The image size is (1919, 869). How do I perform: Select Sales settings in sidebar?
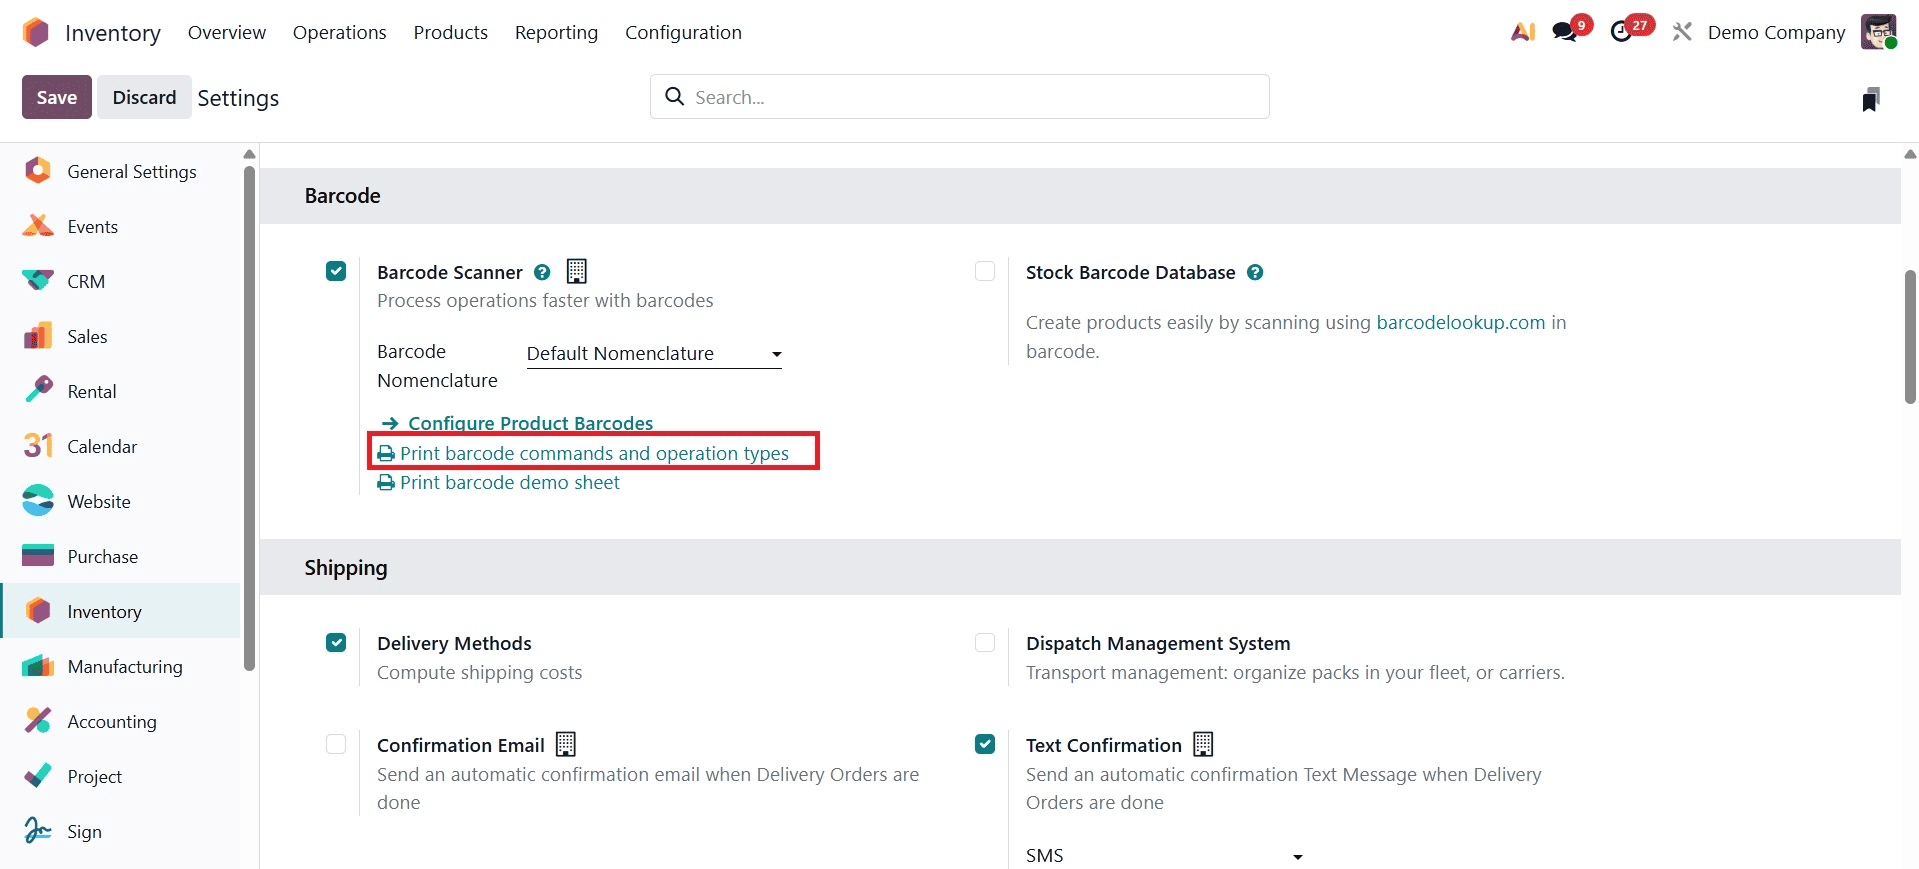120,336
